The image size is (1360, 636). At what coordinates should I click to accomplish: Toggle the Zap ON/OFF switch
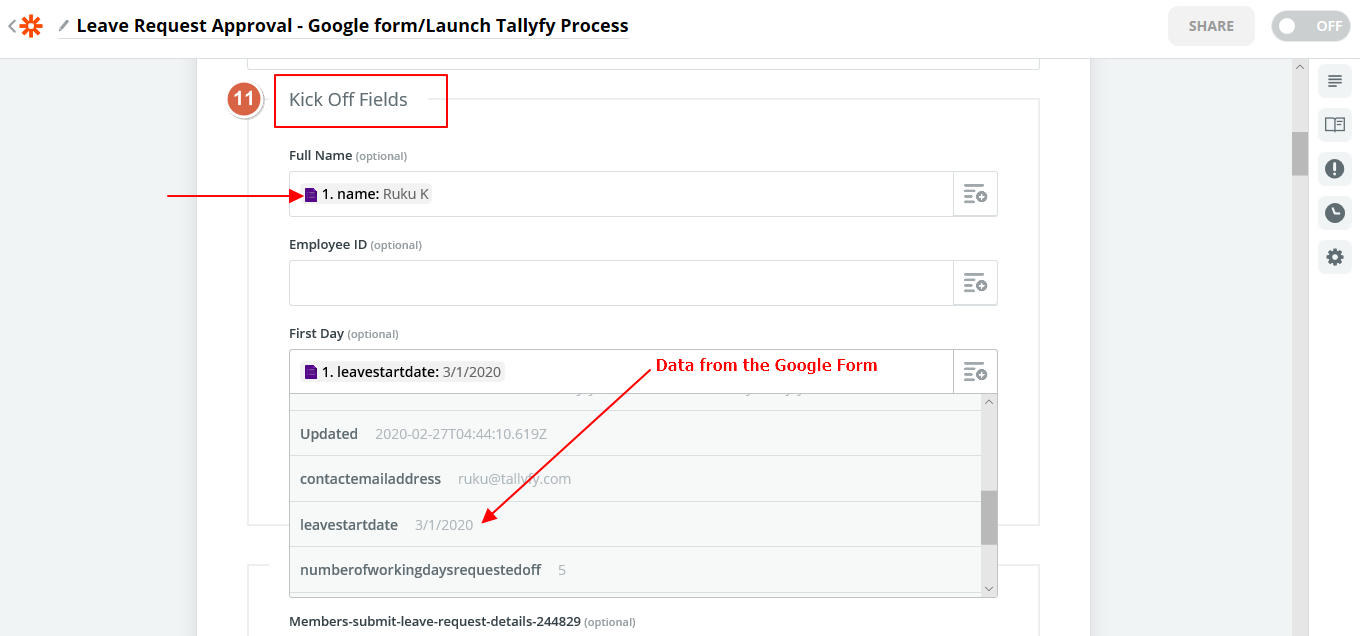tap(1311, 26)
